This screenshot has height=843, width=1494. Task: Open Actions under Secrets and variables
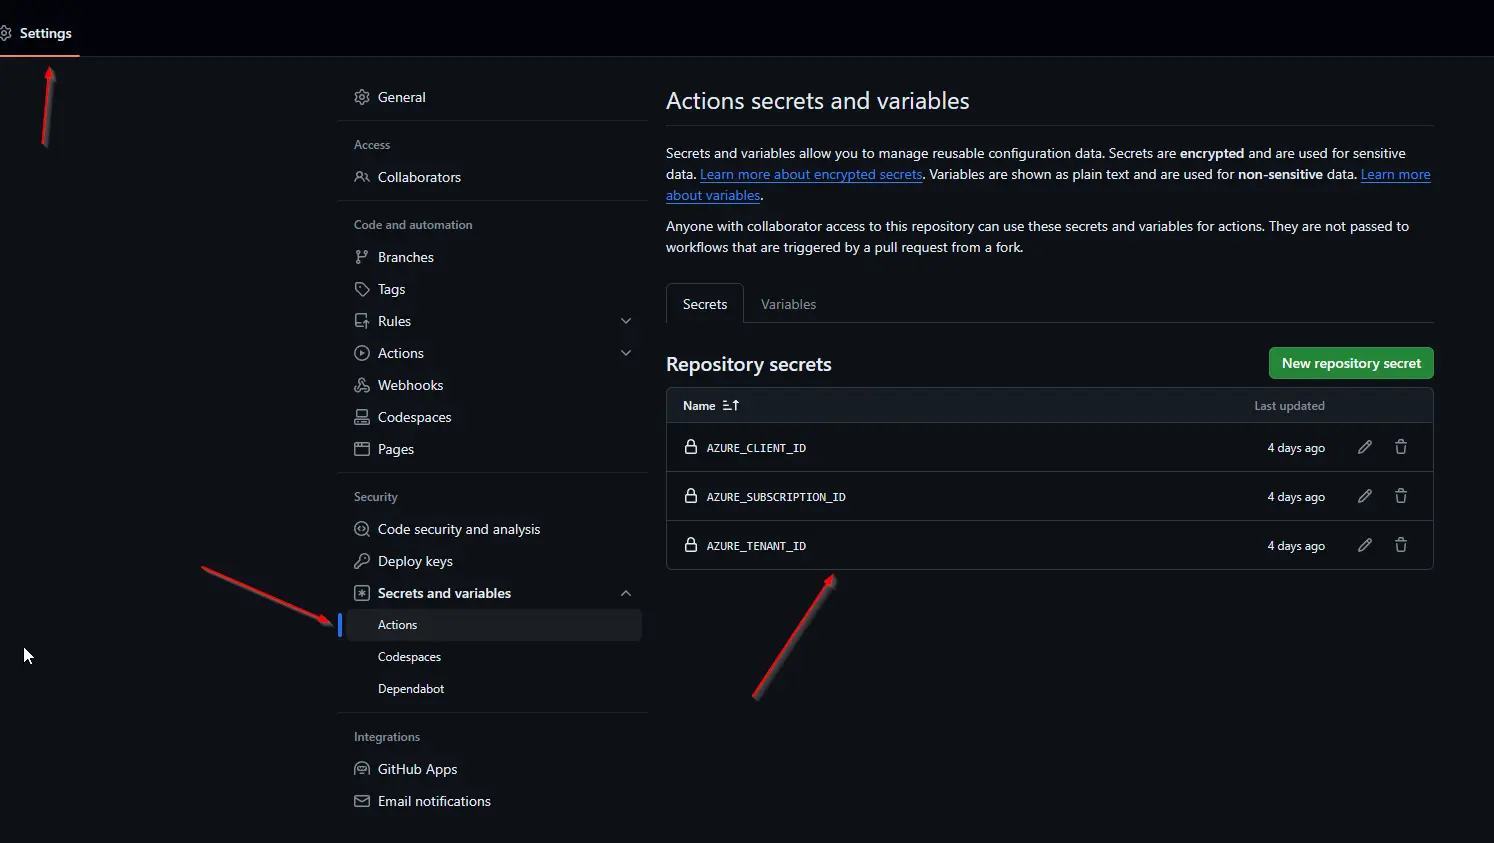pos(494,625)
